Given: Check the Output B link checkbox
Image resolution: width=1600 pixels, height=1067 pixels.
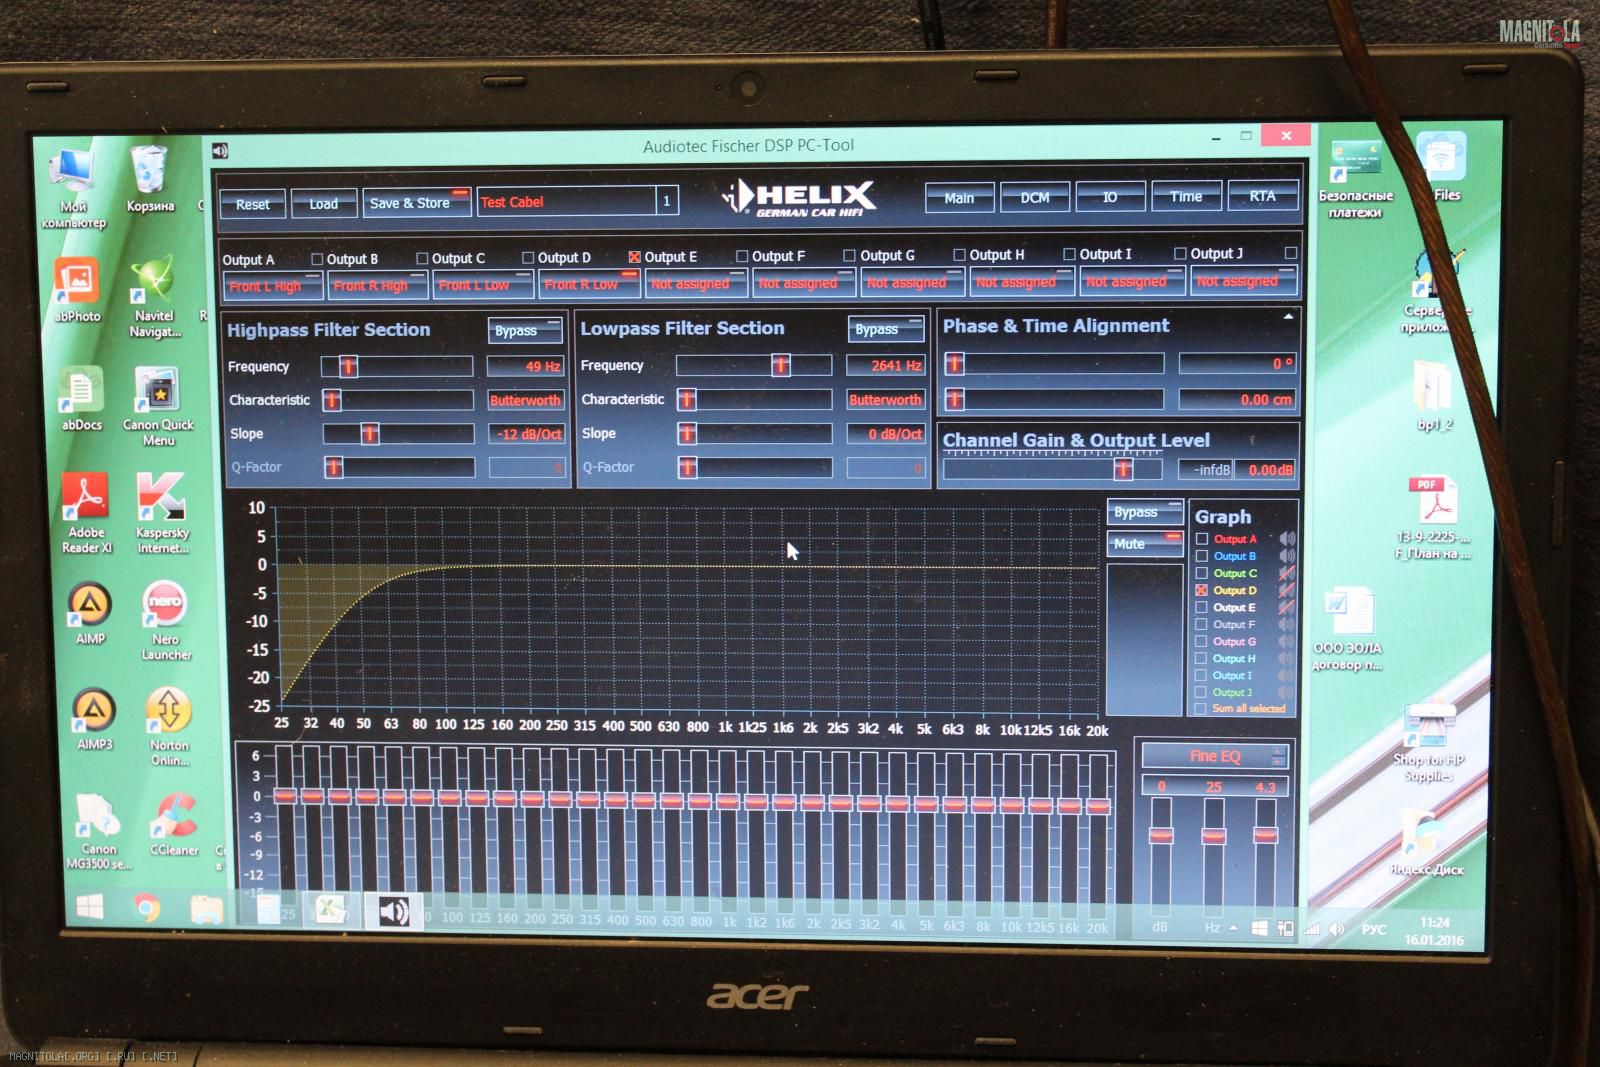Looking at the screenshot, I should tap(317, 259).
